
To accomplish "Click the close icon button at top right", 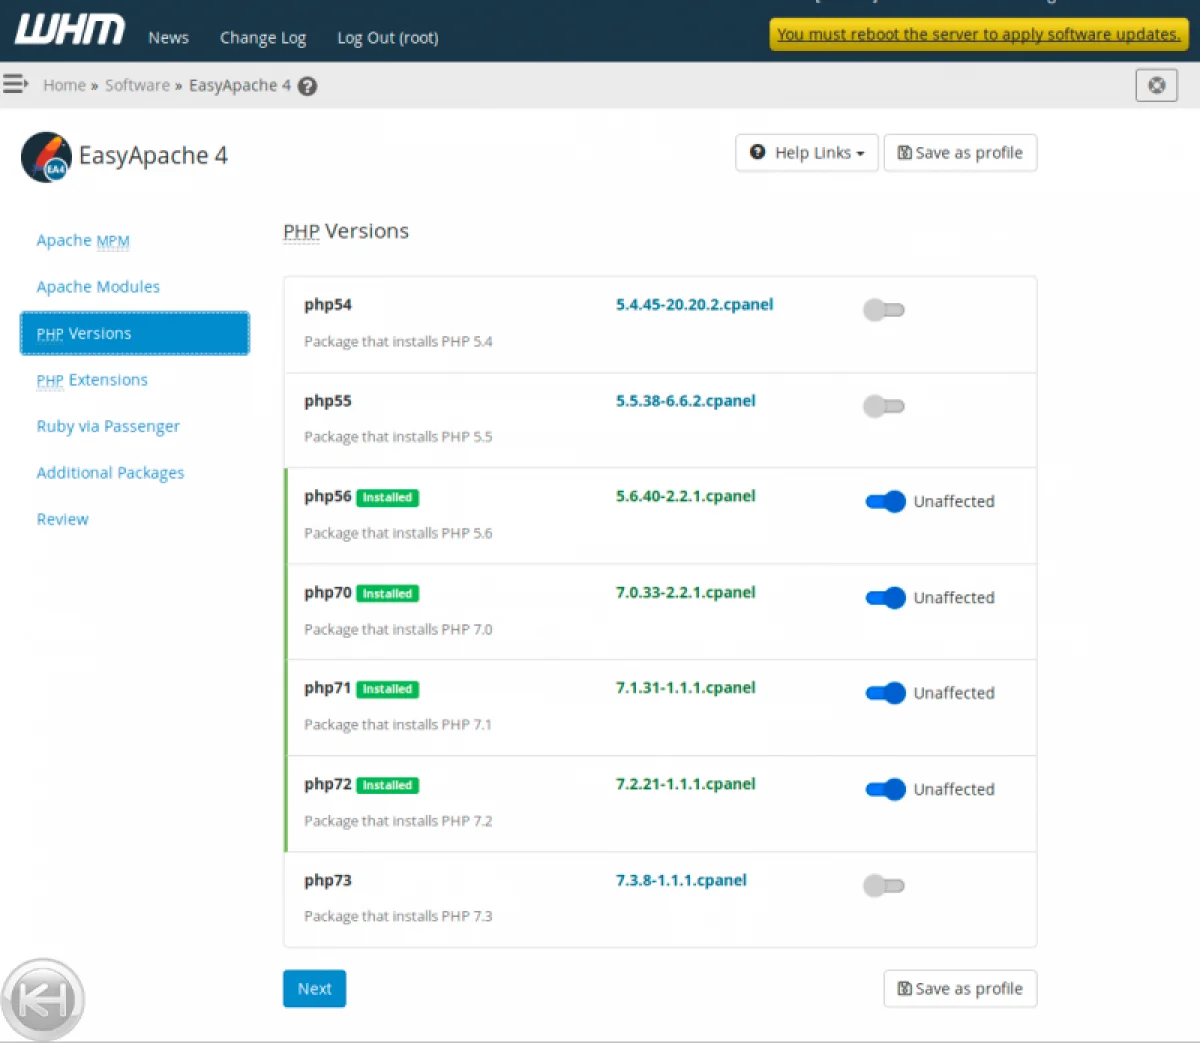I will (1156, 85).
